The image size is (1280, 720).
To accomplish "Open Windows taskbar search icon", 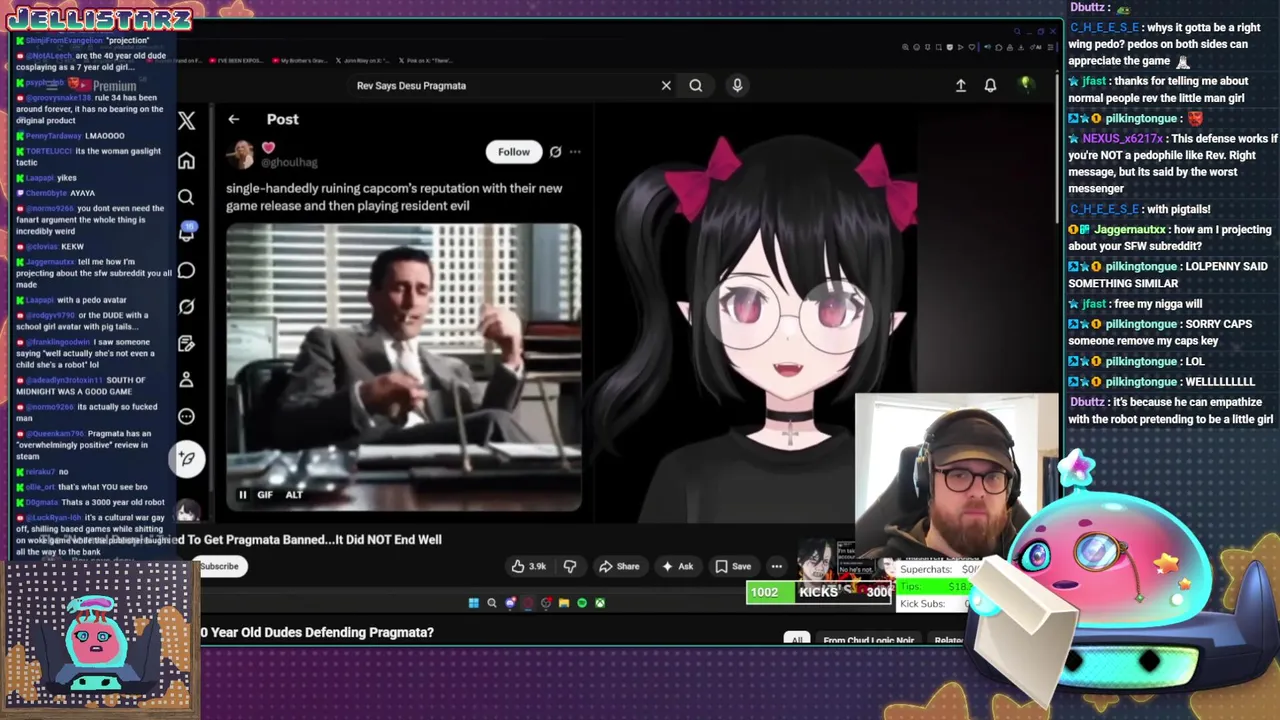I will [x=491, y=603].
